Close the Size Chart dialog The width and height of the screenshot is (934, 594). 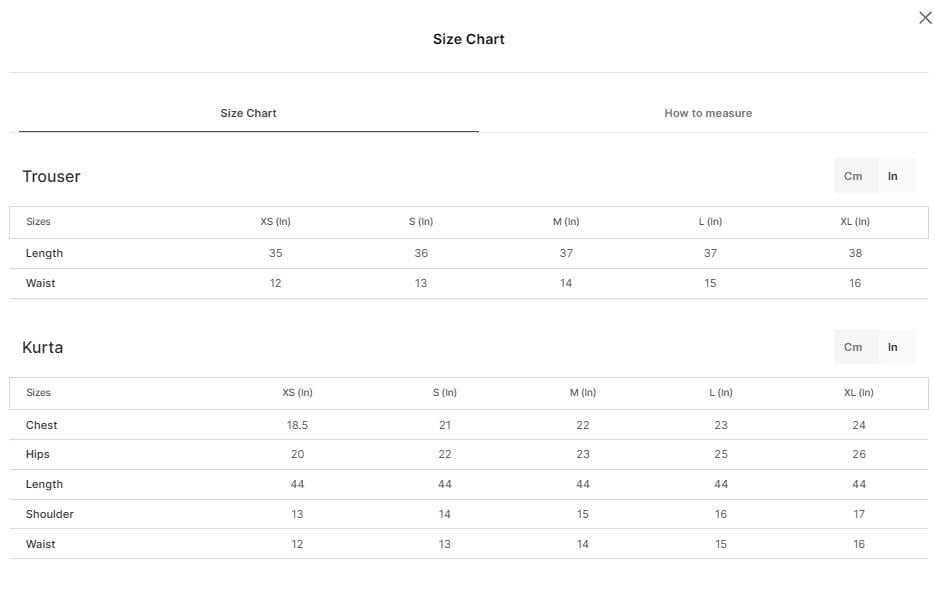click(x=925, y=18)
